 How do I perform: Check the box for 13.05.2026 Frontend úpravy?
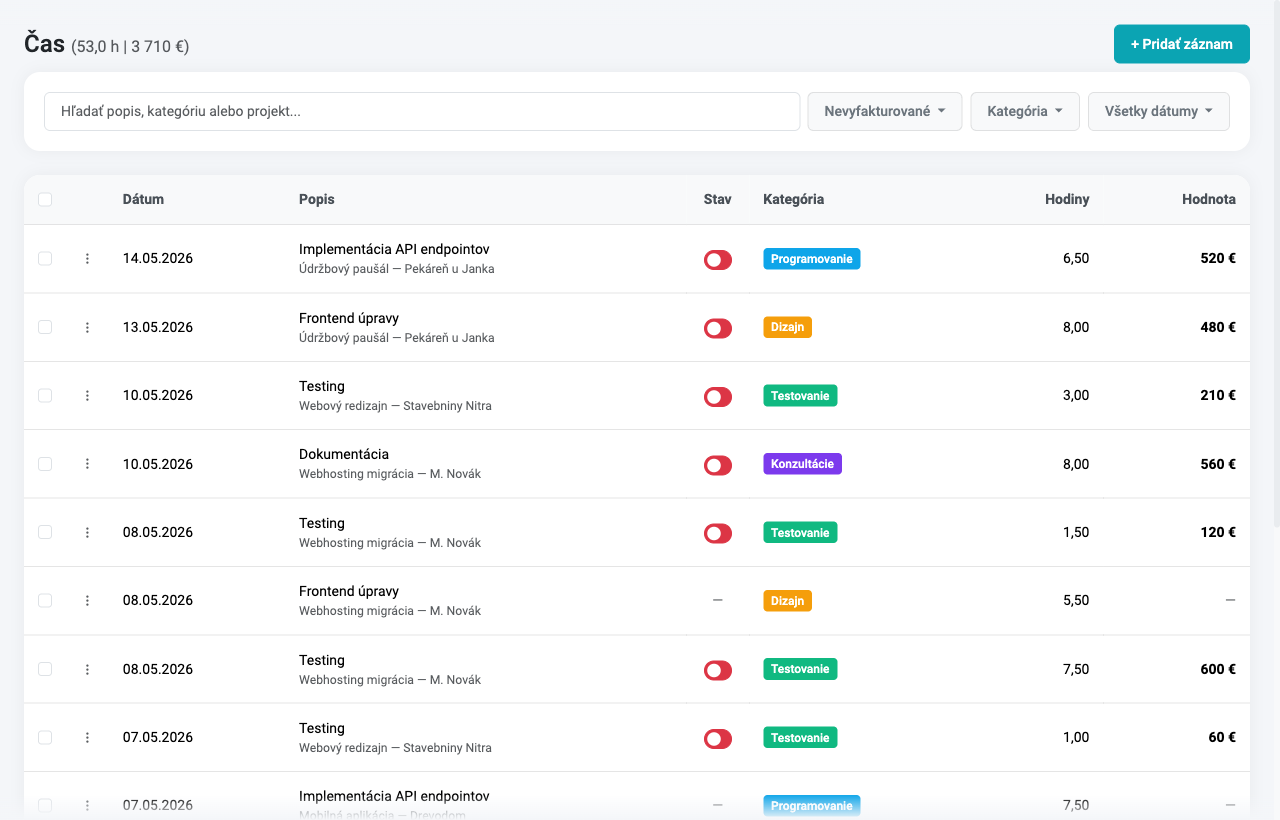(45, 327)
